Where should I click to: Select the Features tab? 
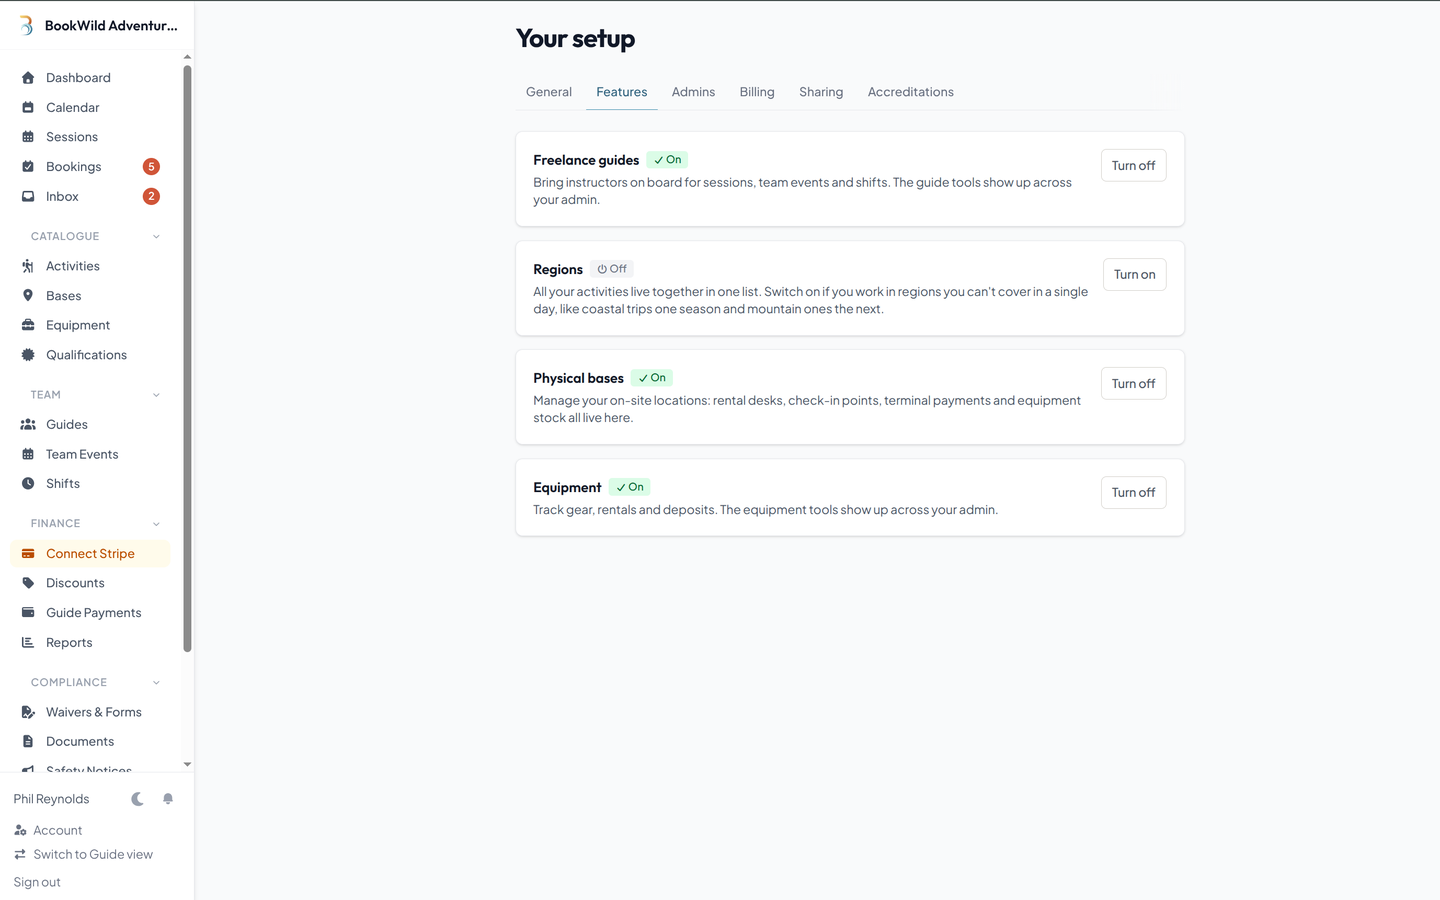click(x=622, y=92)
